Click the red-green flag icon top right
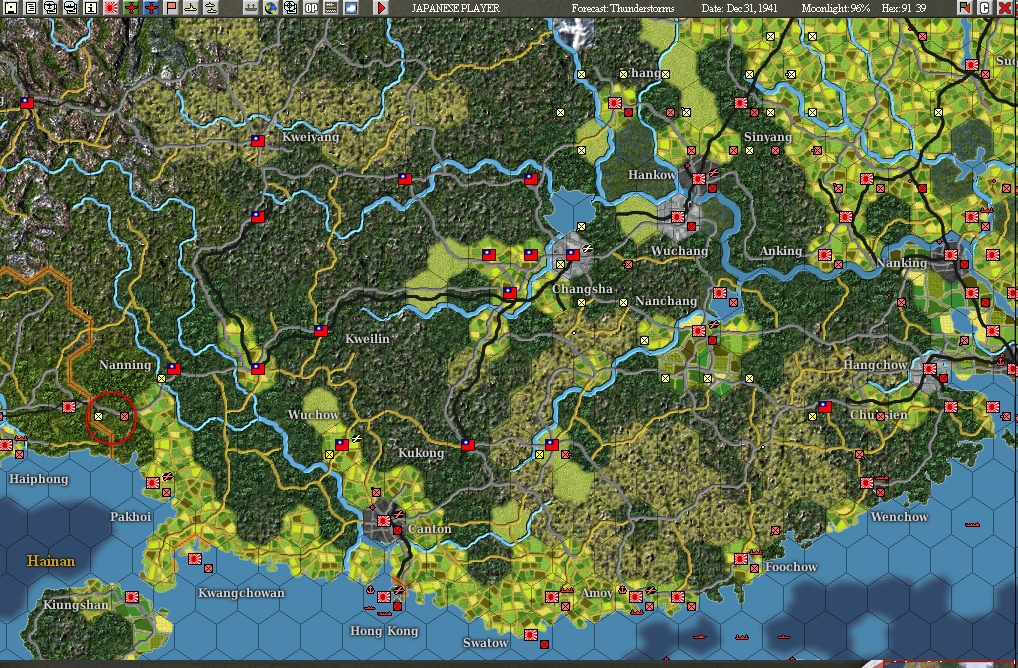The width and height of the screenshot is (1018, 668). (965, 8)
